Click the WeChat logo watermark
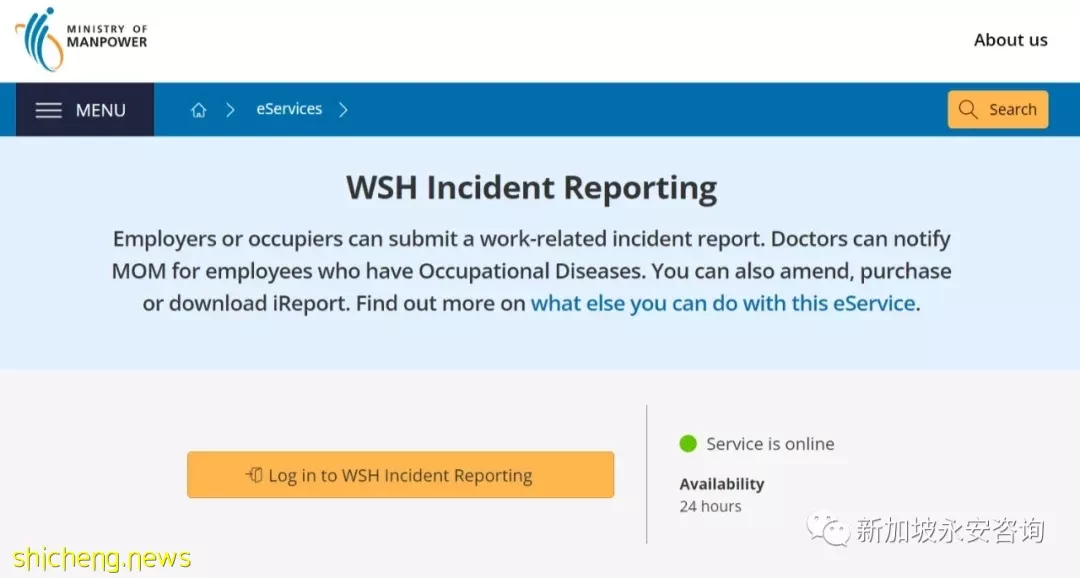 tap(828, 529)
